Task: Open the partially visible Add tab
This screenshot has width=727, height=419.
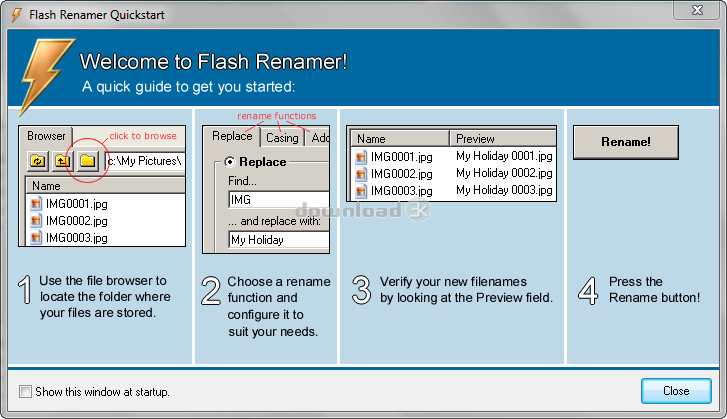Action: tap(319, 138)
